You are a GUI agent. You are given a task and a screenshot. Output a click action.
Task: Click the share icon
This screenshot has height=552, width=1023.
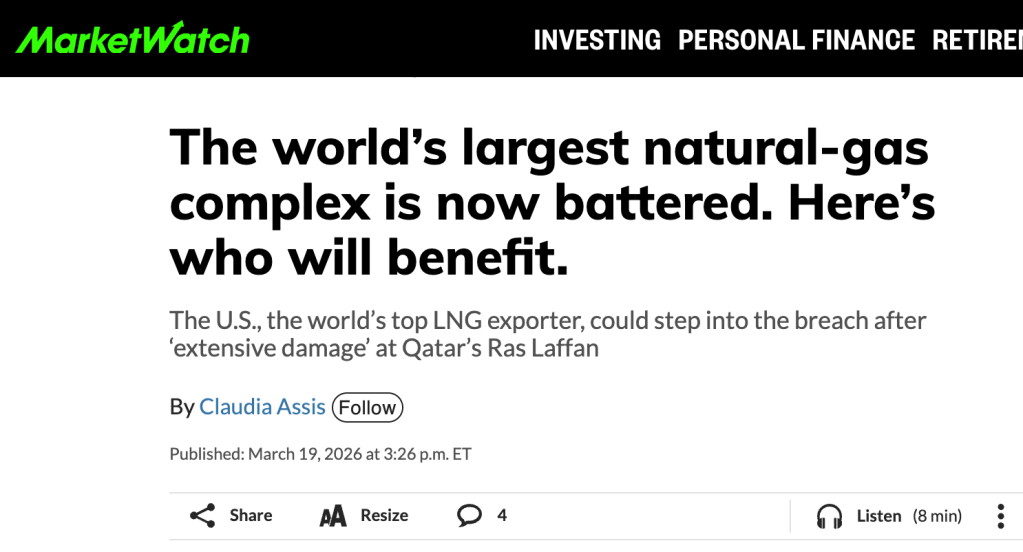click(203, 516)
